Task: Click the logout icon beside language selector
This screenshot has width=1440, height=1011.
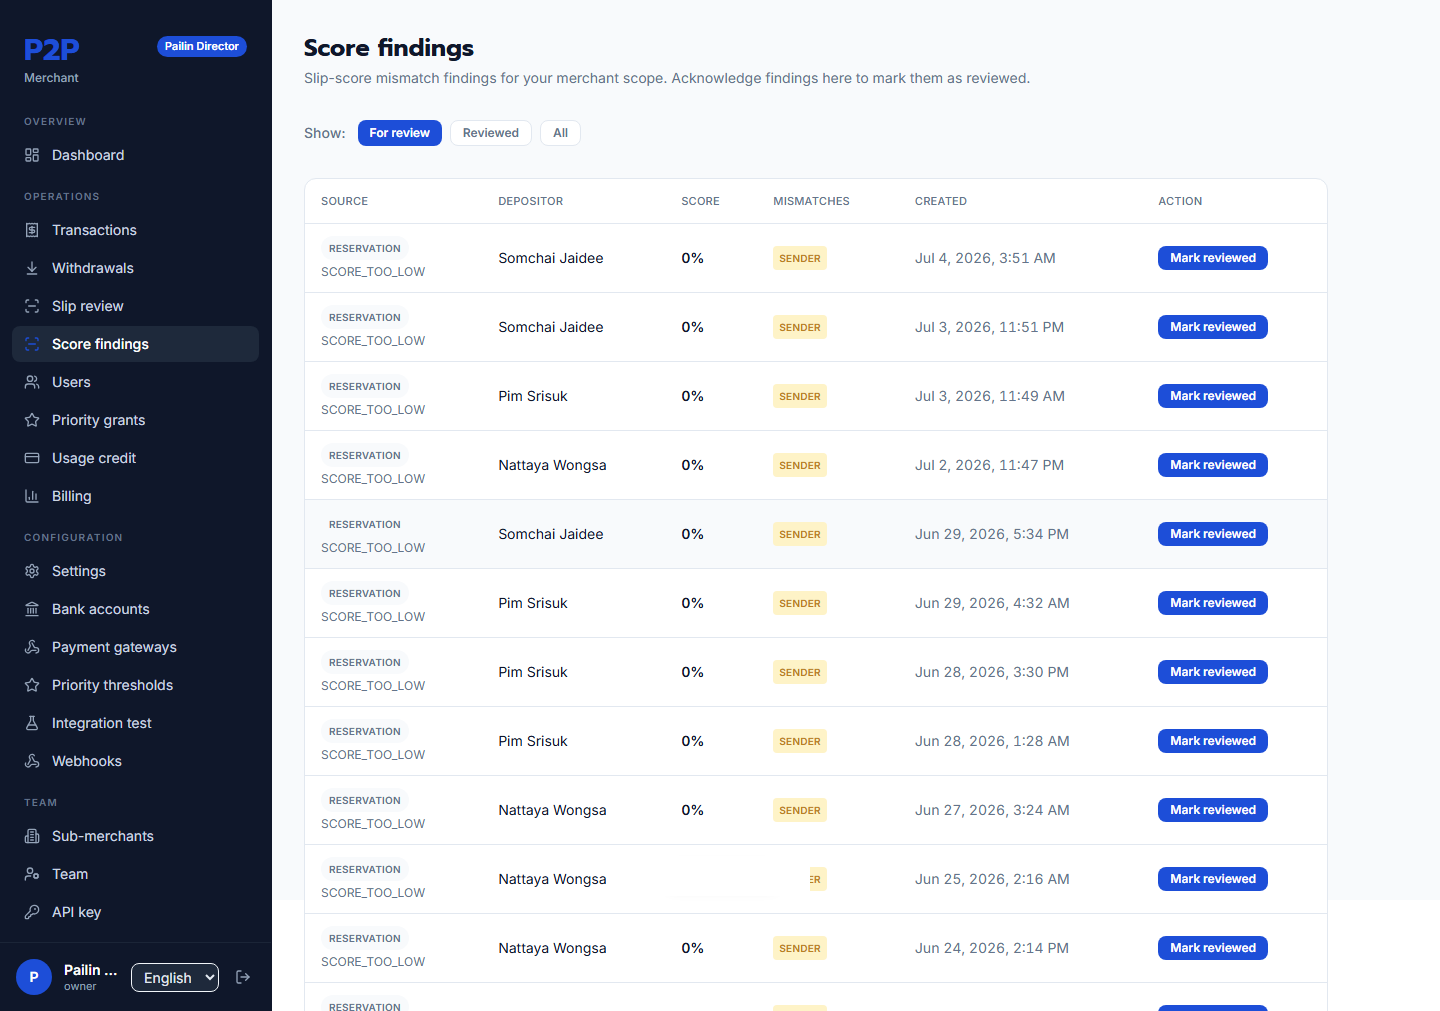Action: pos(243,977)
